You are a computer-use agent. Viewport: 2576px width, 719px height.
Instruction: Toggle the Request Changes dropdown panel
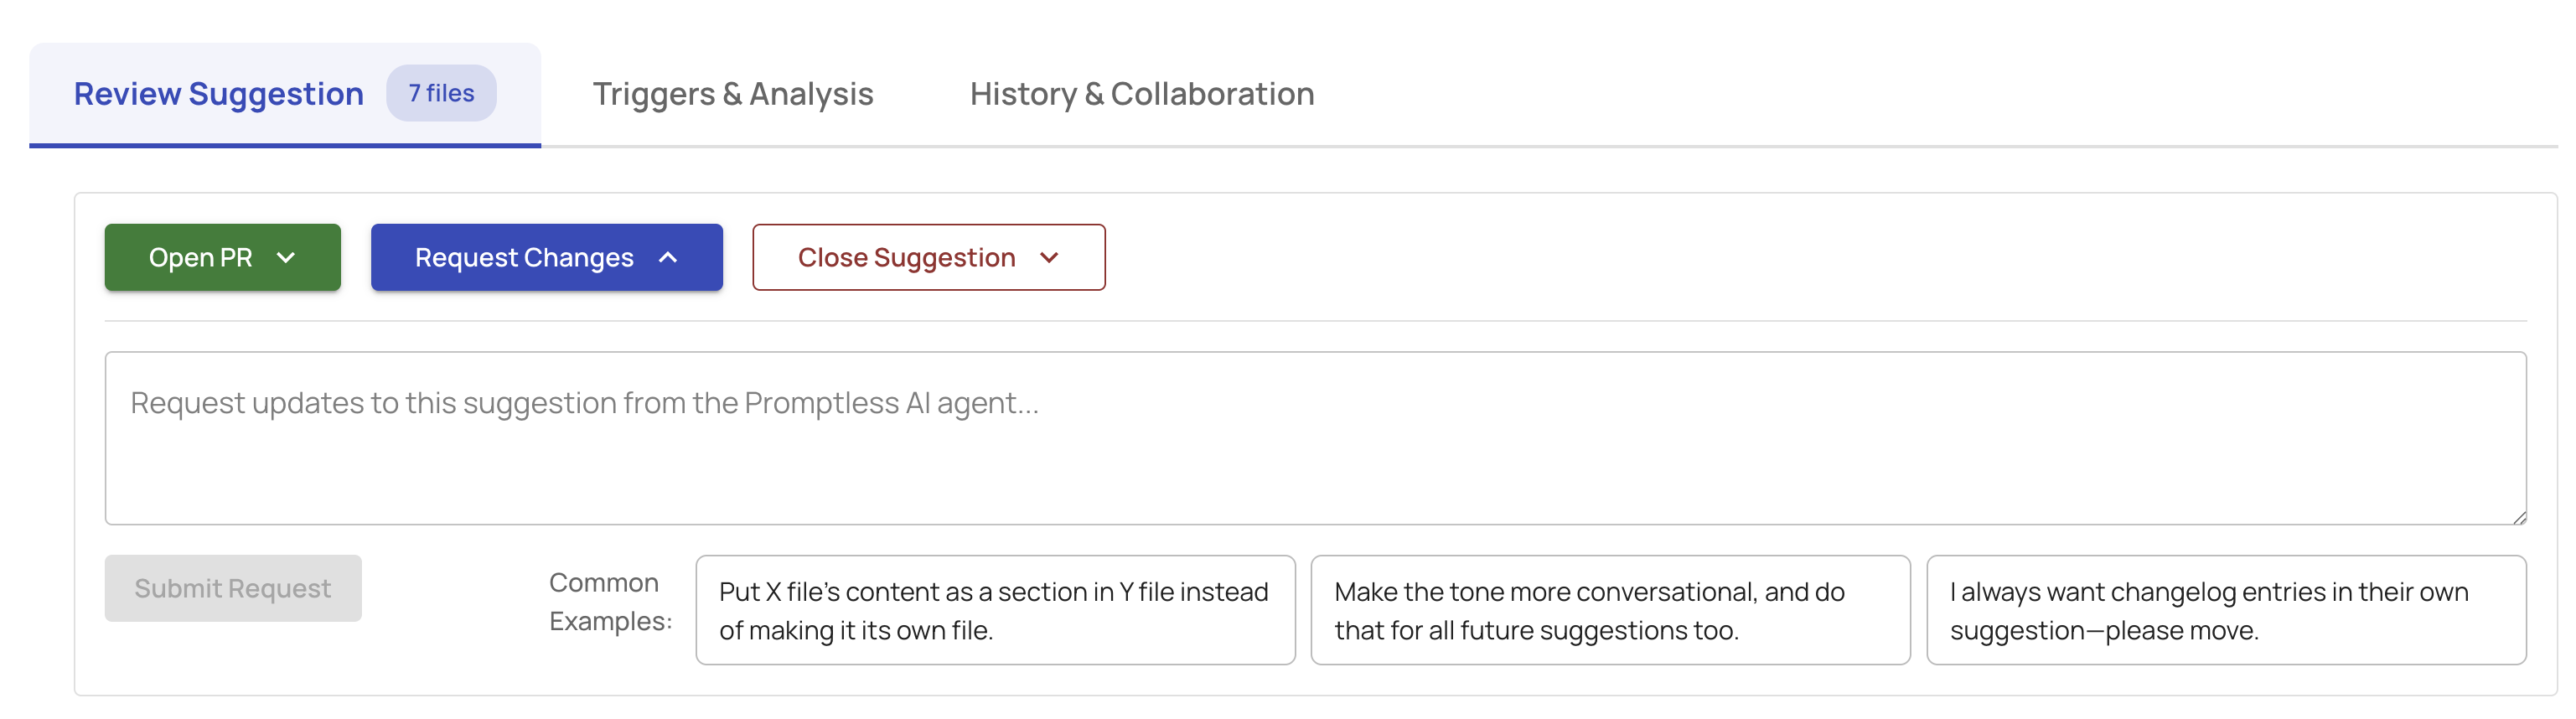(x=546, y=258)
